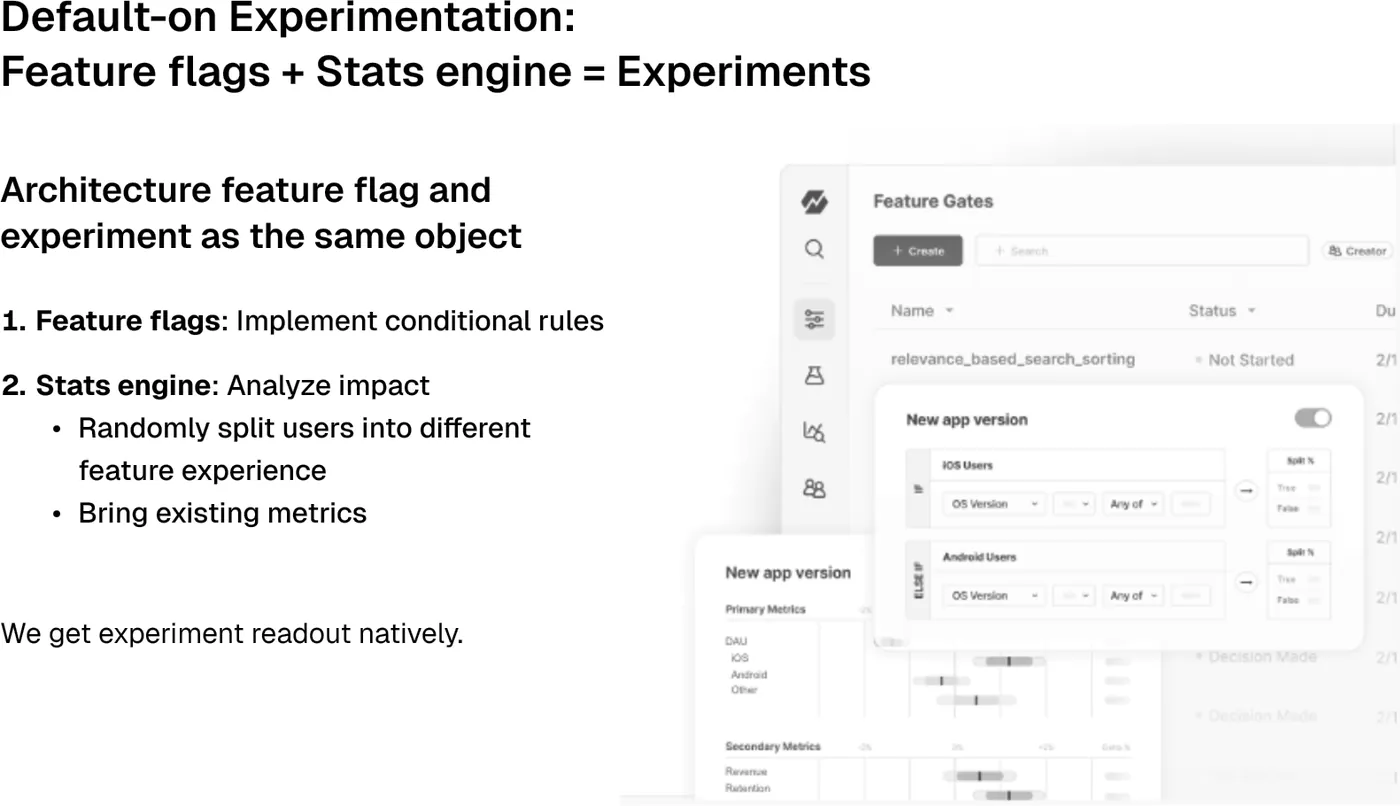Sort by the Status column header
Viewport: 1400px width, 806px height.
click(1221, 311)
